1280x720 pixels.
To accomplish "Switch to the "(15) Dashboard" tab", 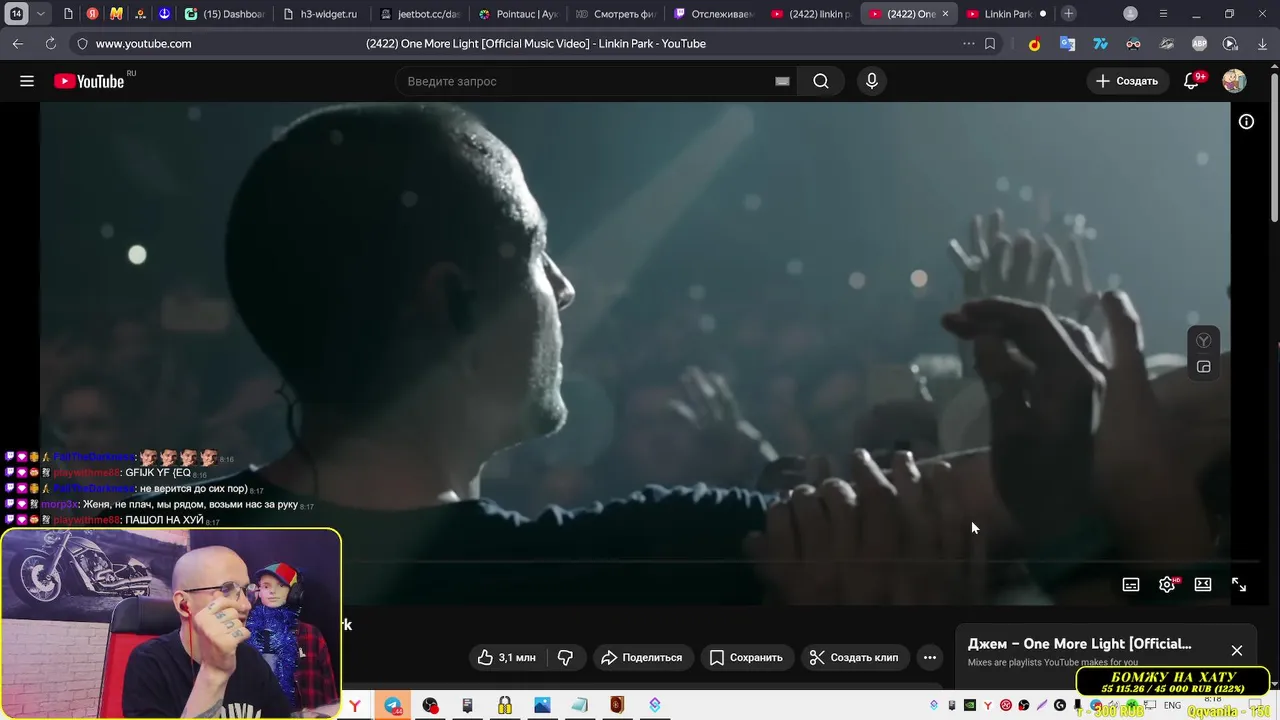I will tap(226, 14).
